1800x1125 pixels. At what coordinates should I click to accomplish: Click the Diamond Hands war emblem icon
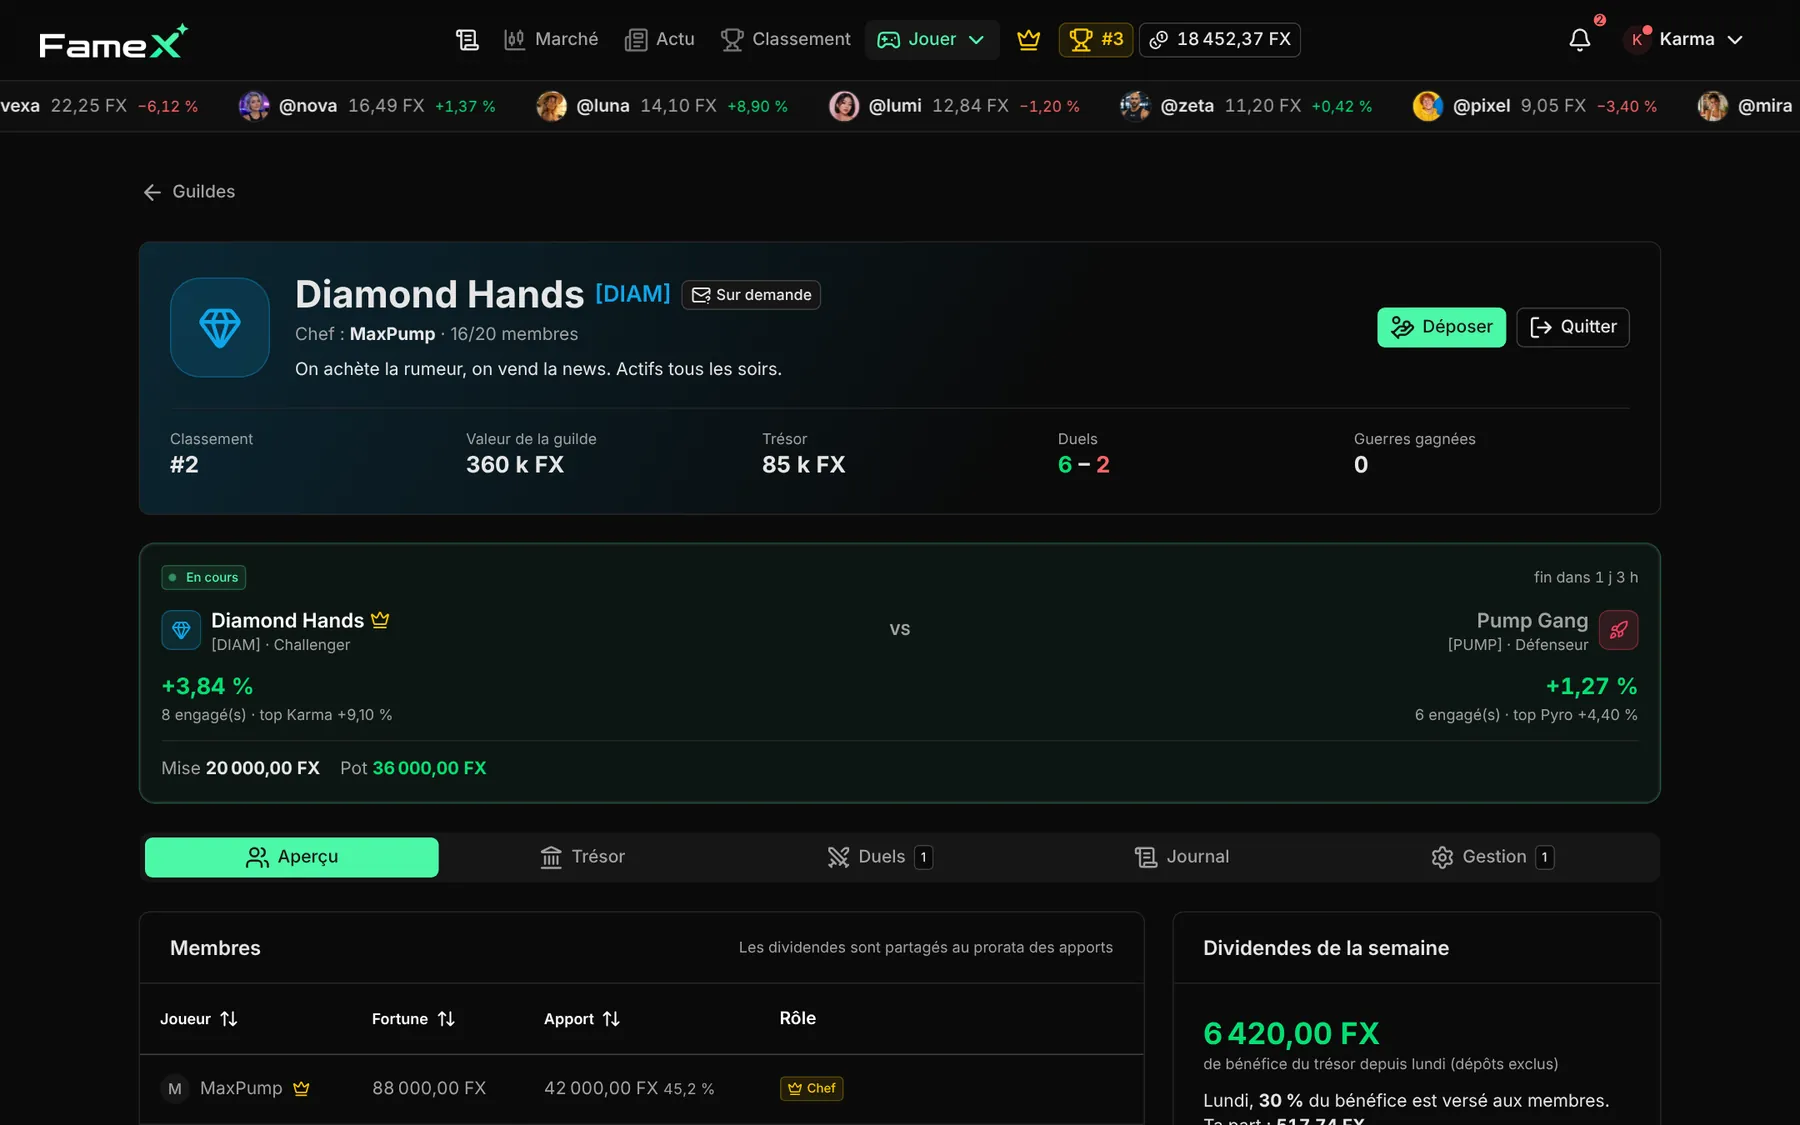pyautogui.click(x=181, y=630)
